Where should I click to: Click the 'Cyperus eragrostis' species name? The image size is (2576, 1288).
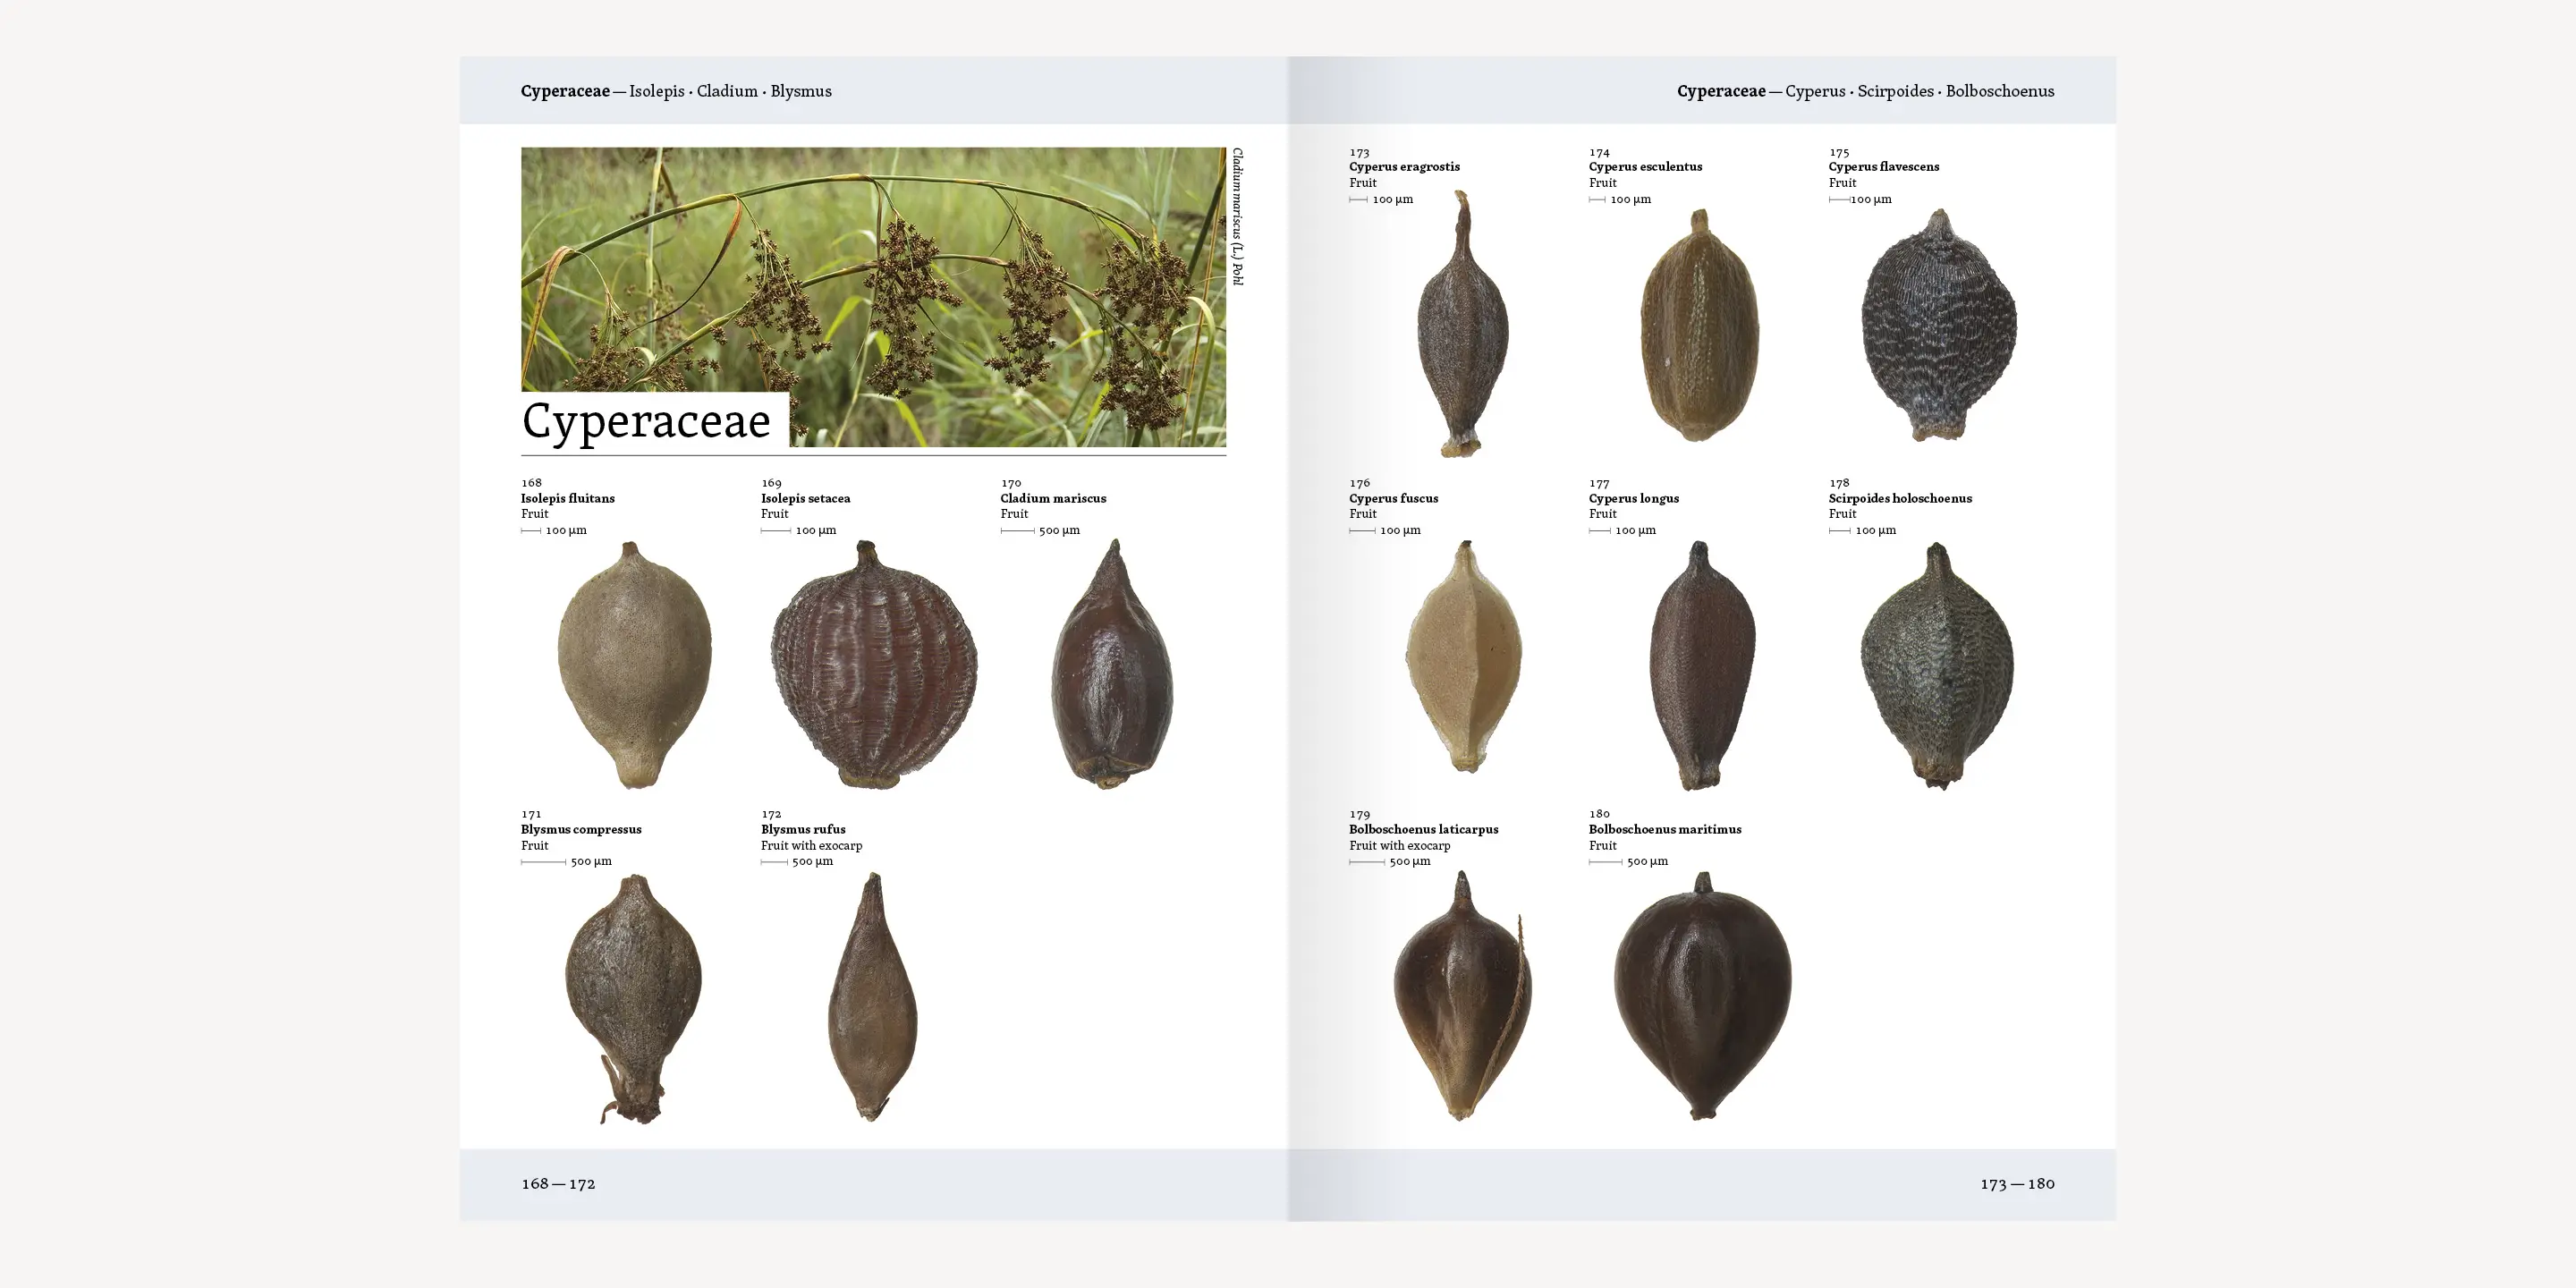click(x=1404, y=167)
